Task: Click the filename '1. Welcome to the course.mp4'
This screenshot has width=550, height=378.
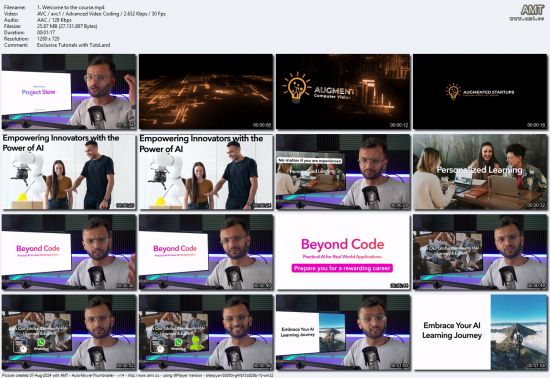Action: point(71,7)
